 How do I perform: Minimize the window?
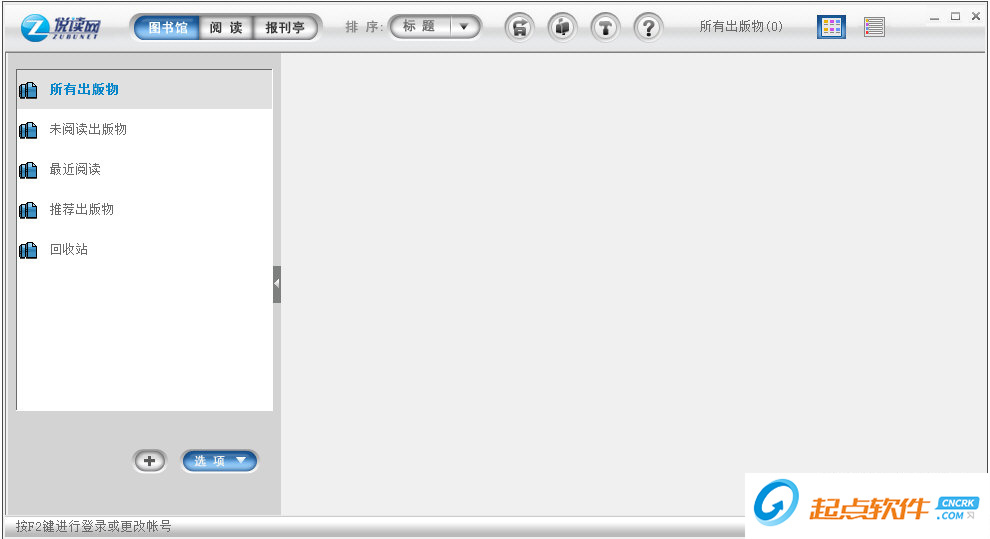pos(934,18)
